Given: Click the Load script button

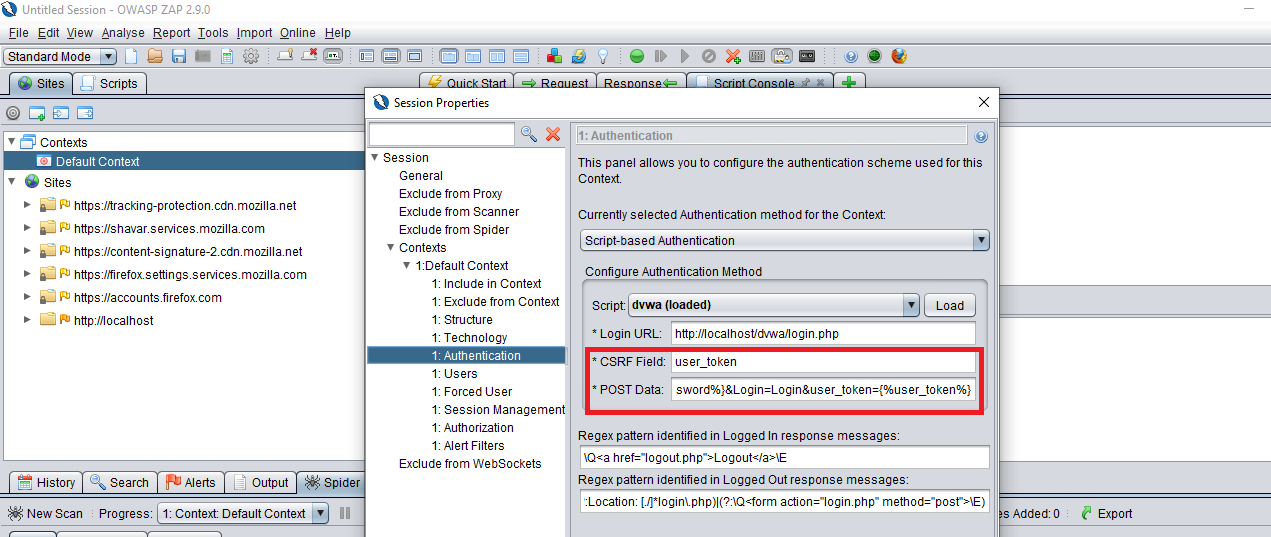Looking at the screenshot, I should (949, 305).
